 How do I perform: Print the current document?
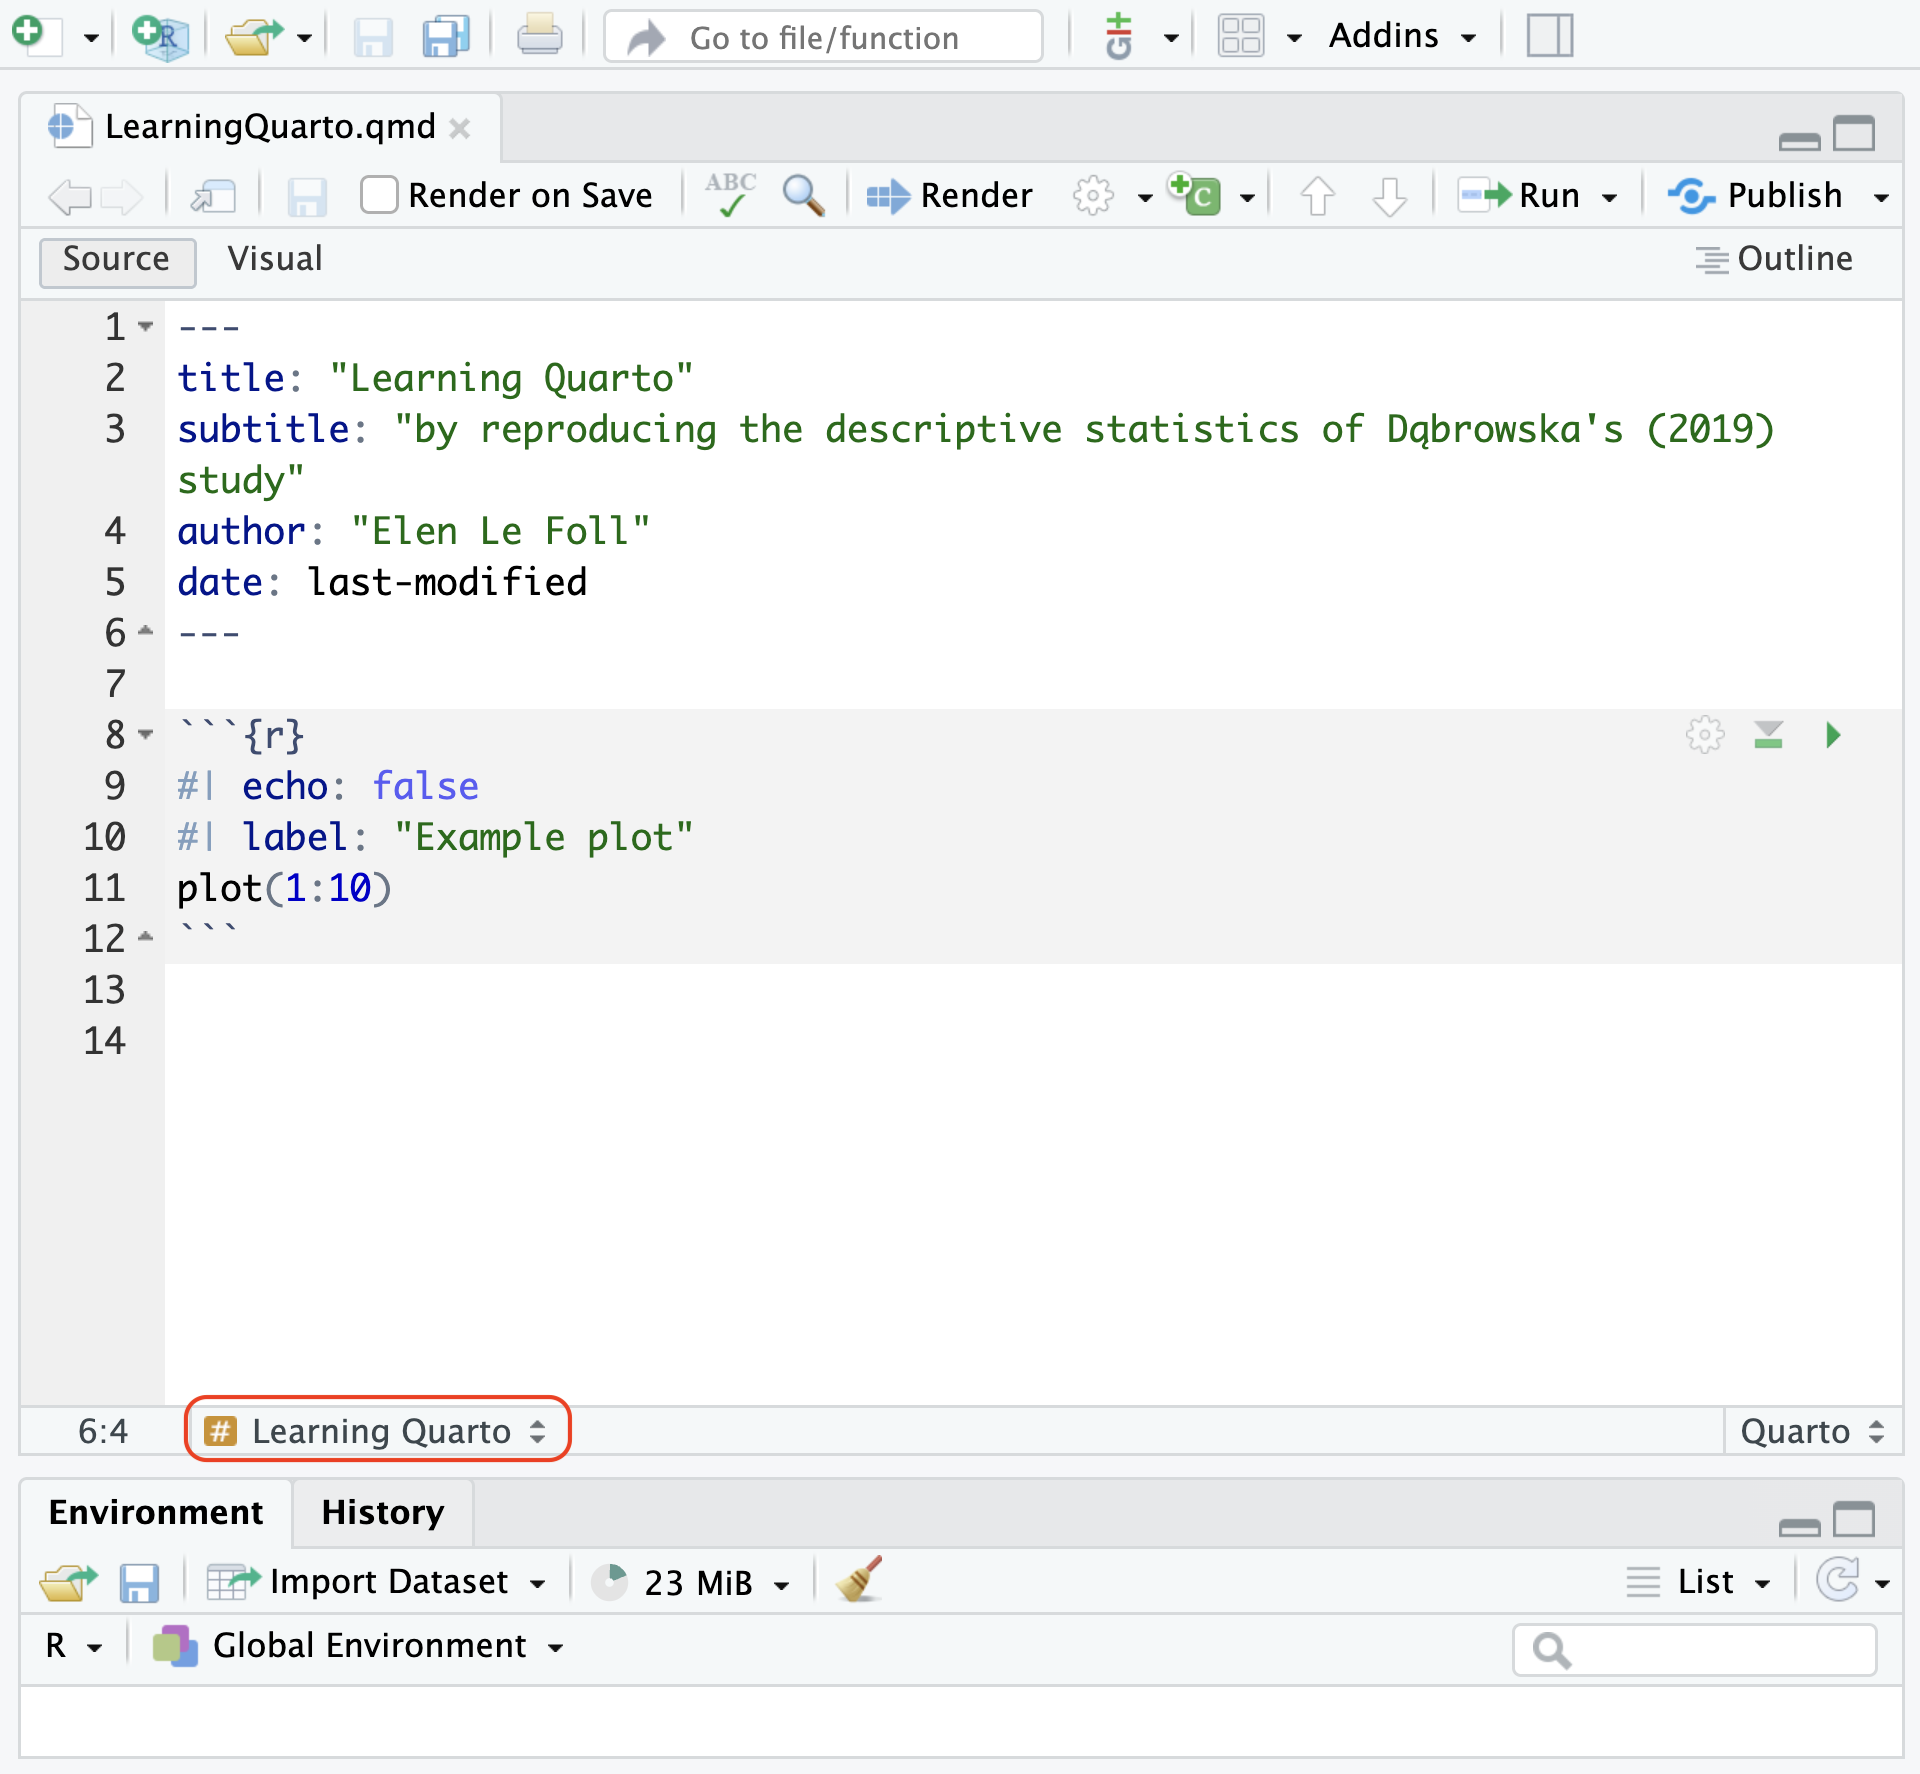(539, 35)
